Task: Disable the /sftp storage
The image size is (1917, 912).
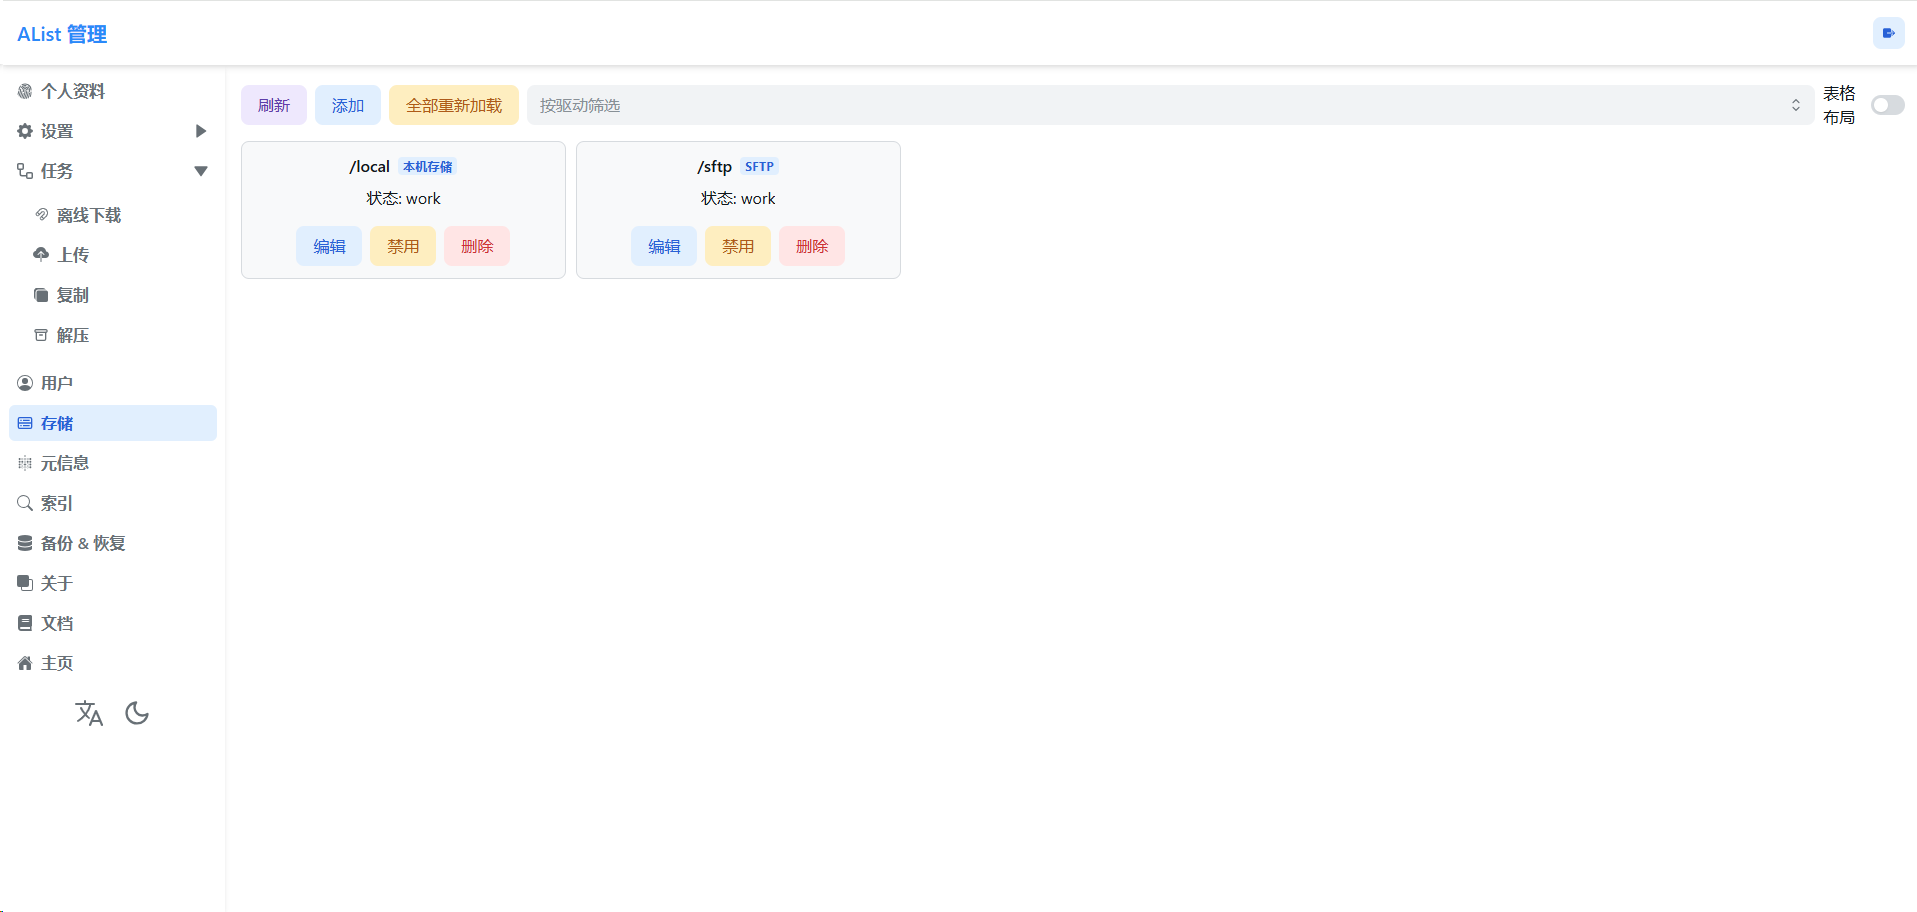Action: 738,246
